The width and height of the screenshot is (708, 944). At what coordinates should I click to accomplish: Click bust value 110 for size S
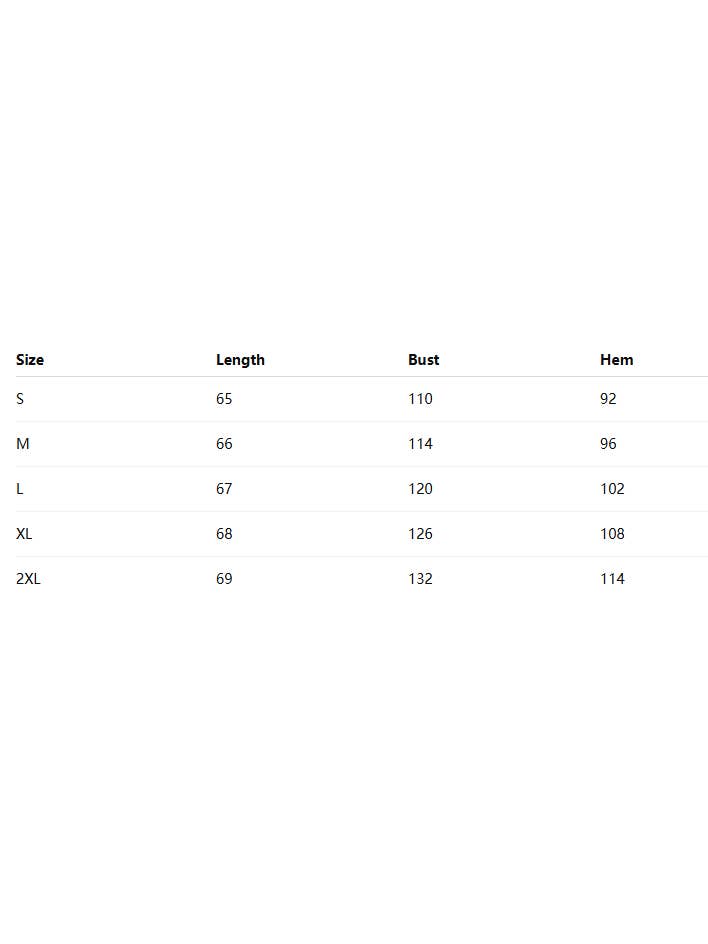point(420,399)
